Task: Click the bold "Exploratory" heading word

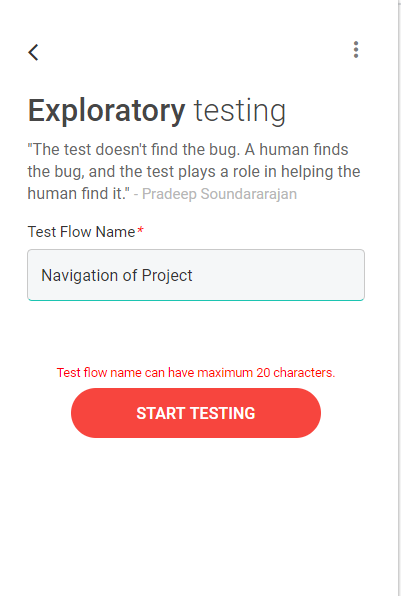Action: pos(106,111)
